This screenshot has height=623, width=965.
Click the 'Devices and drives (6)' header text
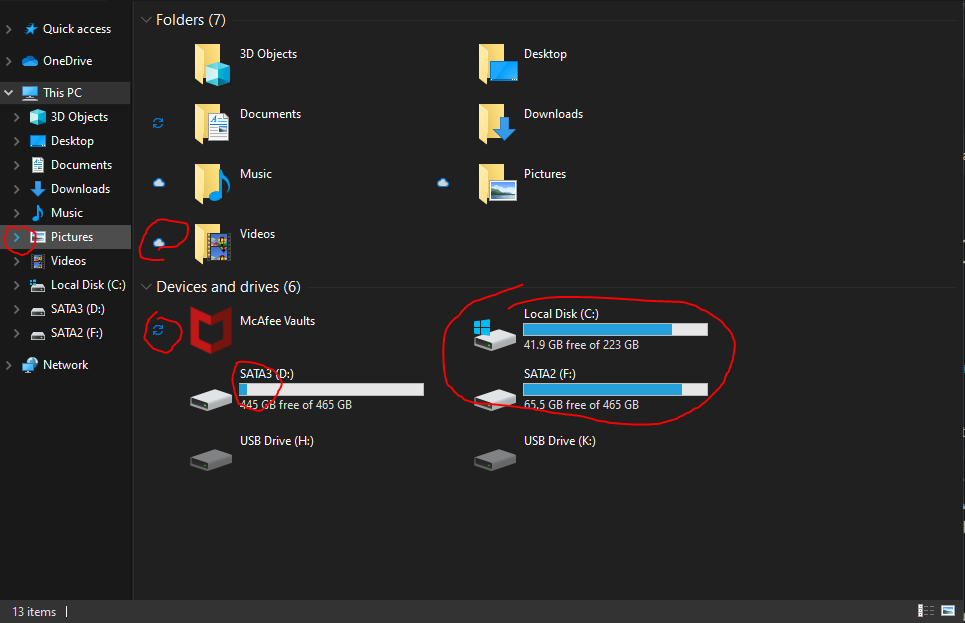click(x=228, y=287)
